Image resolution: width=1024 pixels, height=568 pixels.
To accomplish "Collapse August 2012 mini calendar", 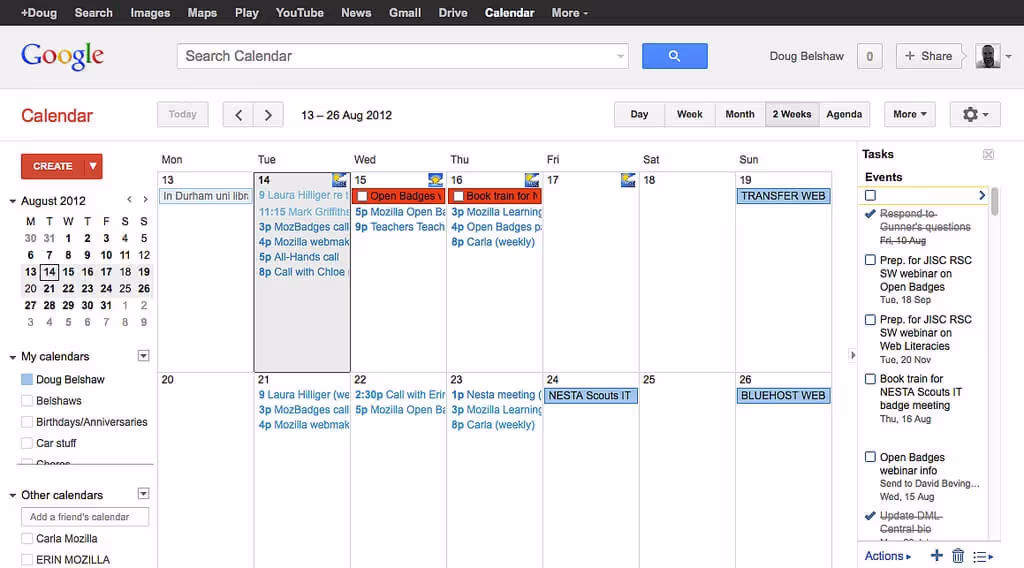I will pyautogui.click(x=12, y=201).
